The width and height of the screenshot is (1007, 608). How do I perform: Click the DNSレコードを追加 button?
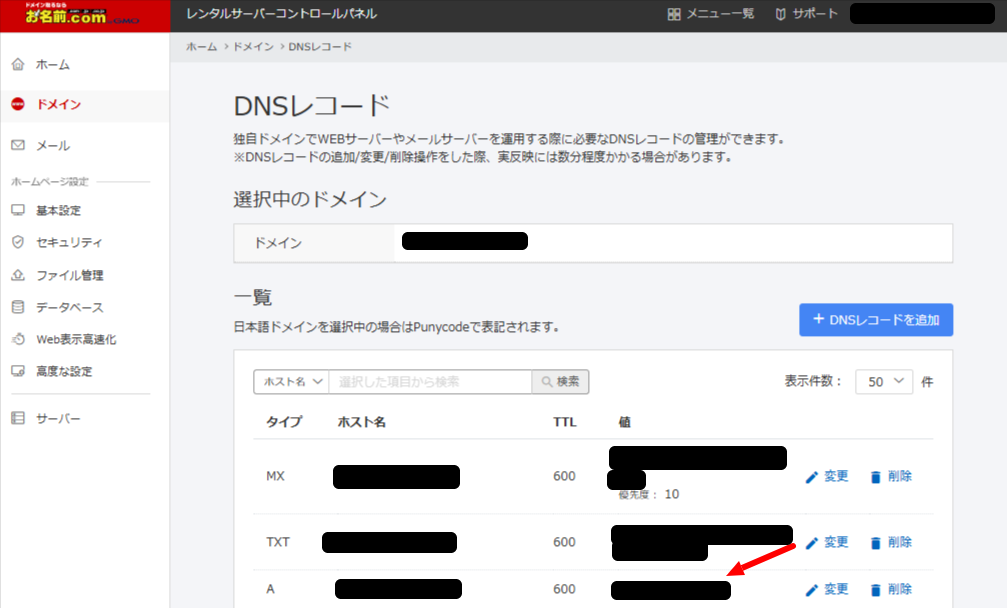click(x=876, y=320)
